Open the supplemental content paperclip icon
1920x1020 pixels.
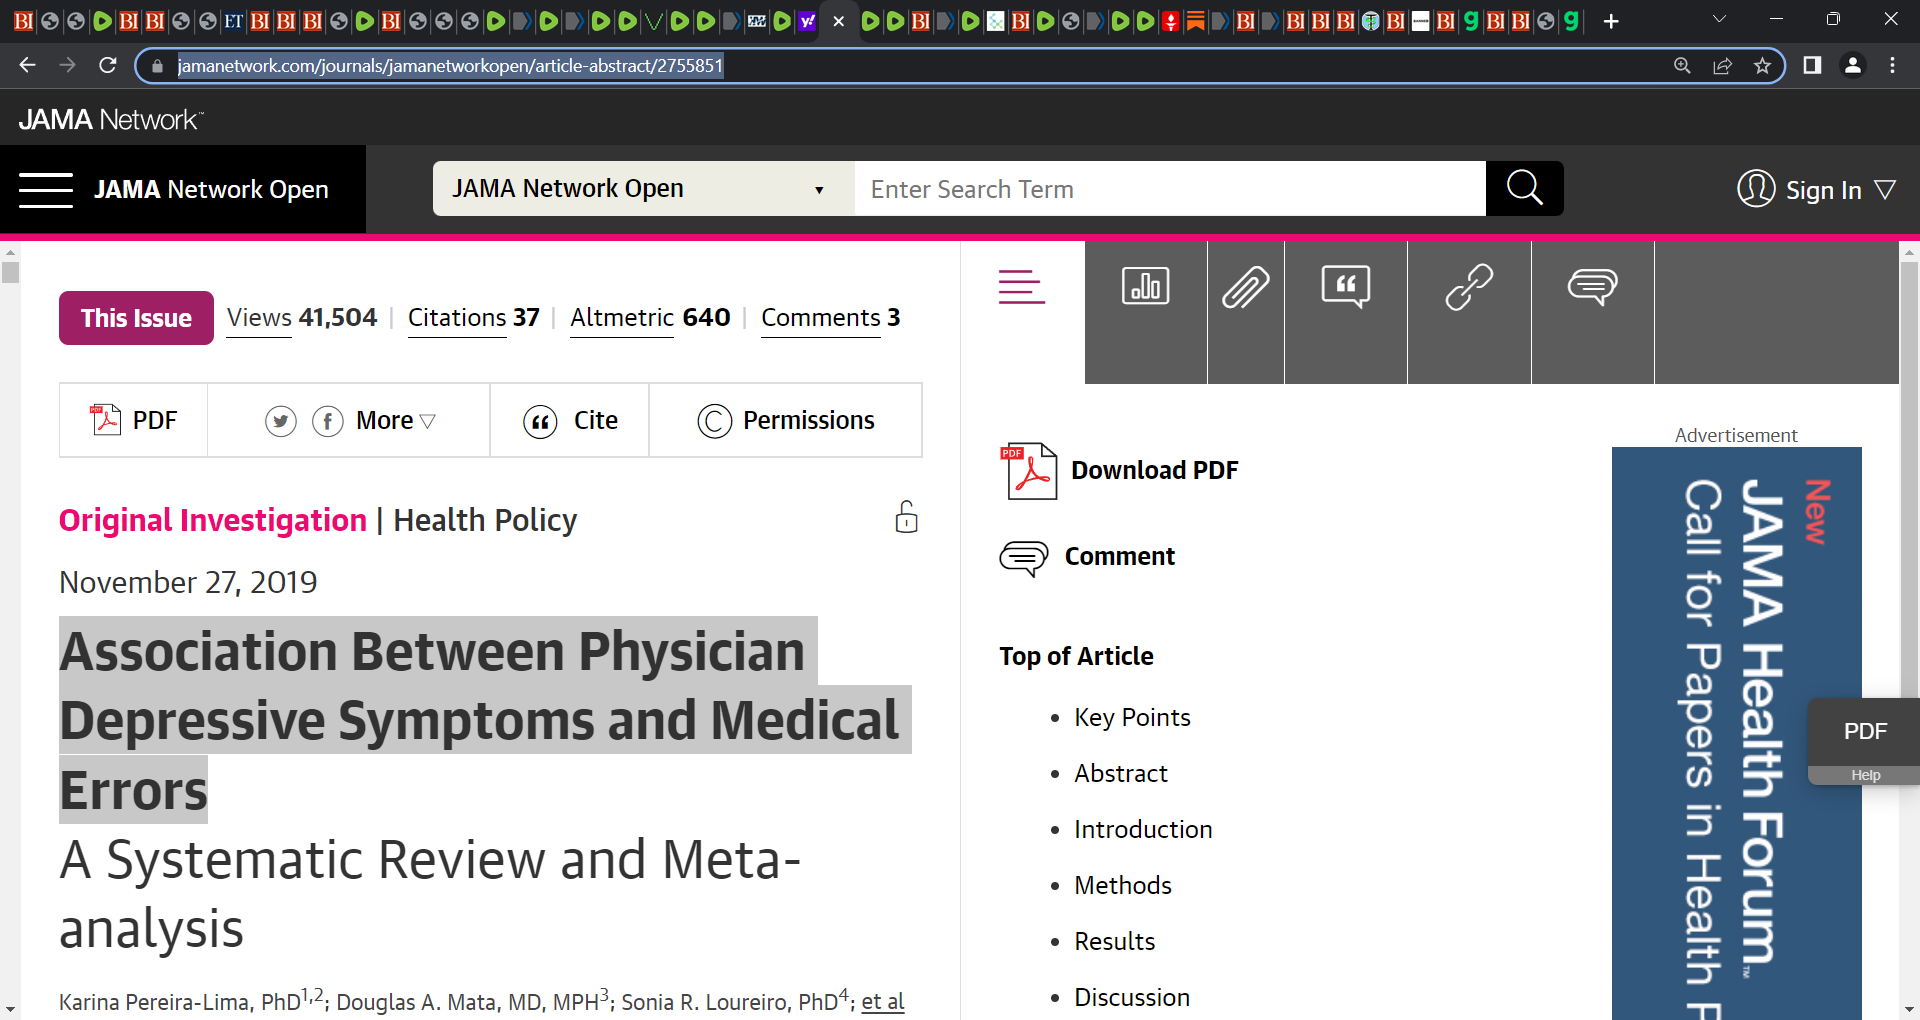(x=1246, y=288)
